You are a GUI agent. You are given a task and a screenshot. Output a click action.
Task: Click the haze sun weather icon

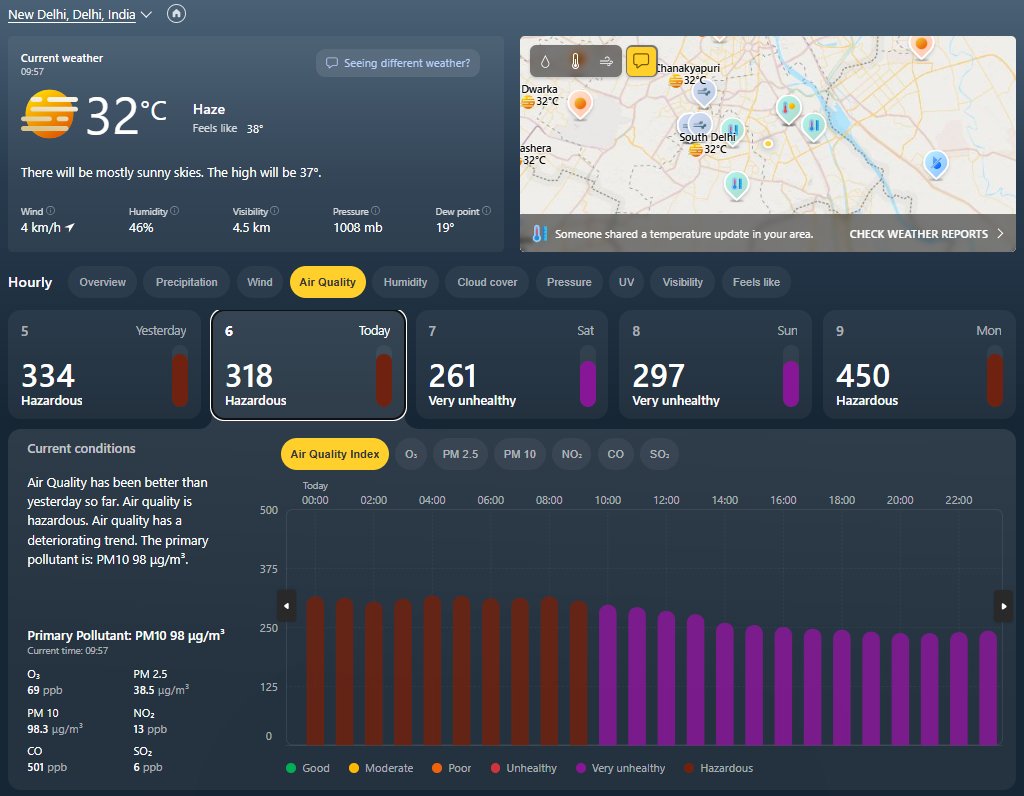click(x=49, y=114)
